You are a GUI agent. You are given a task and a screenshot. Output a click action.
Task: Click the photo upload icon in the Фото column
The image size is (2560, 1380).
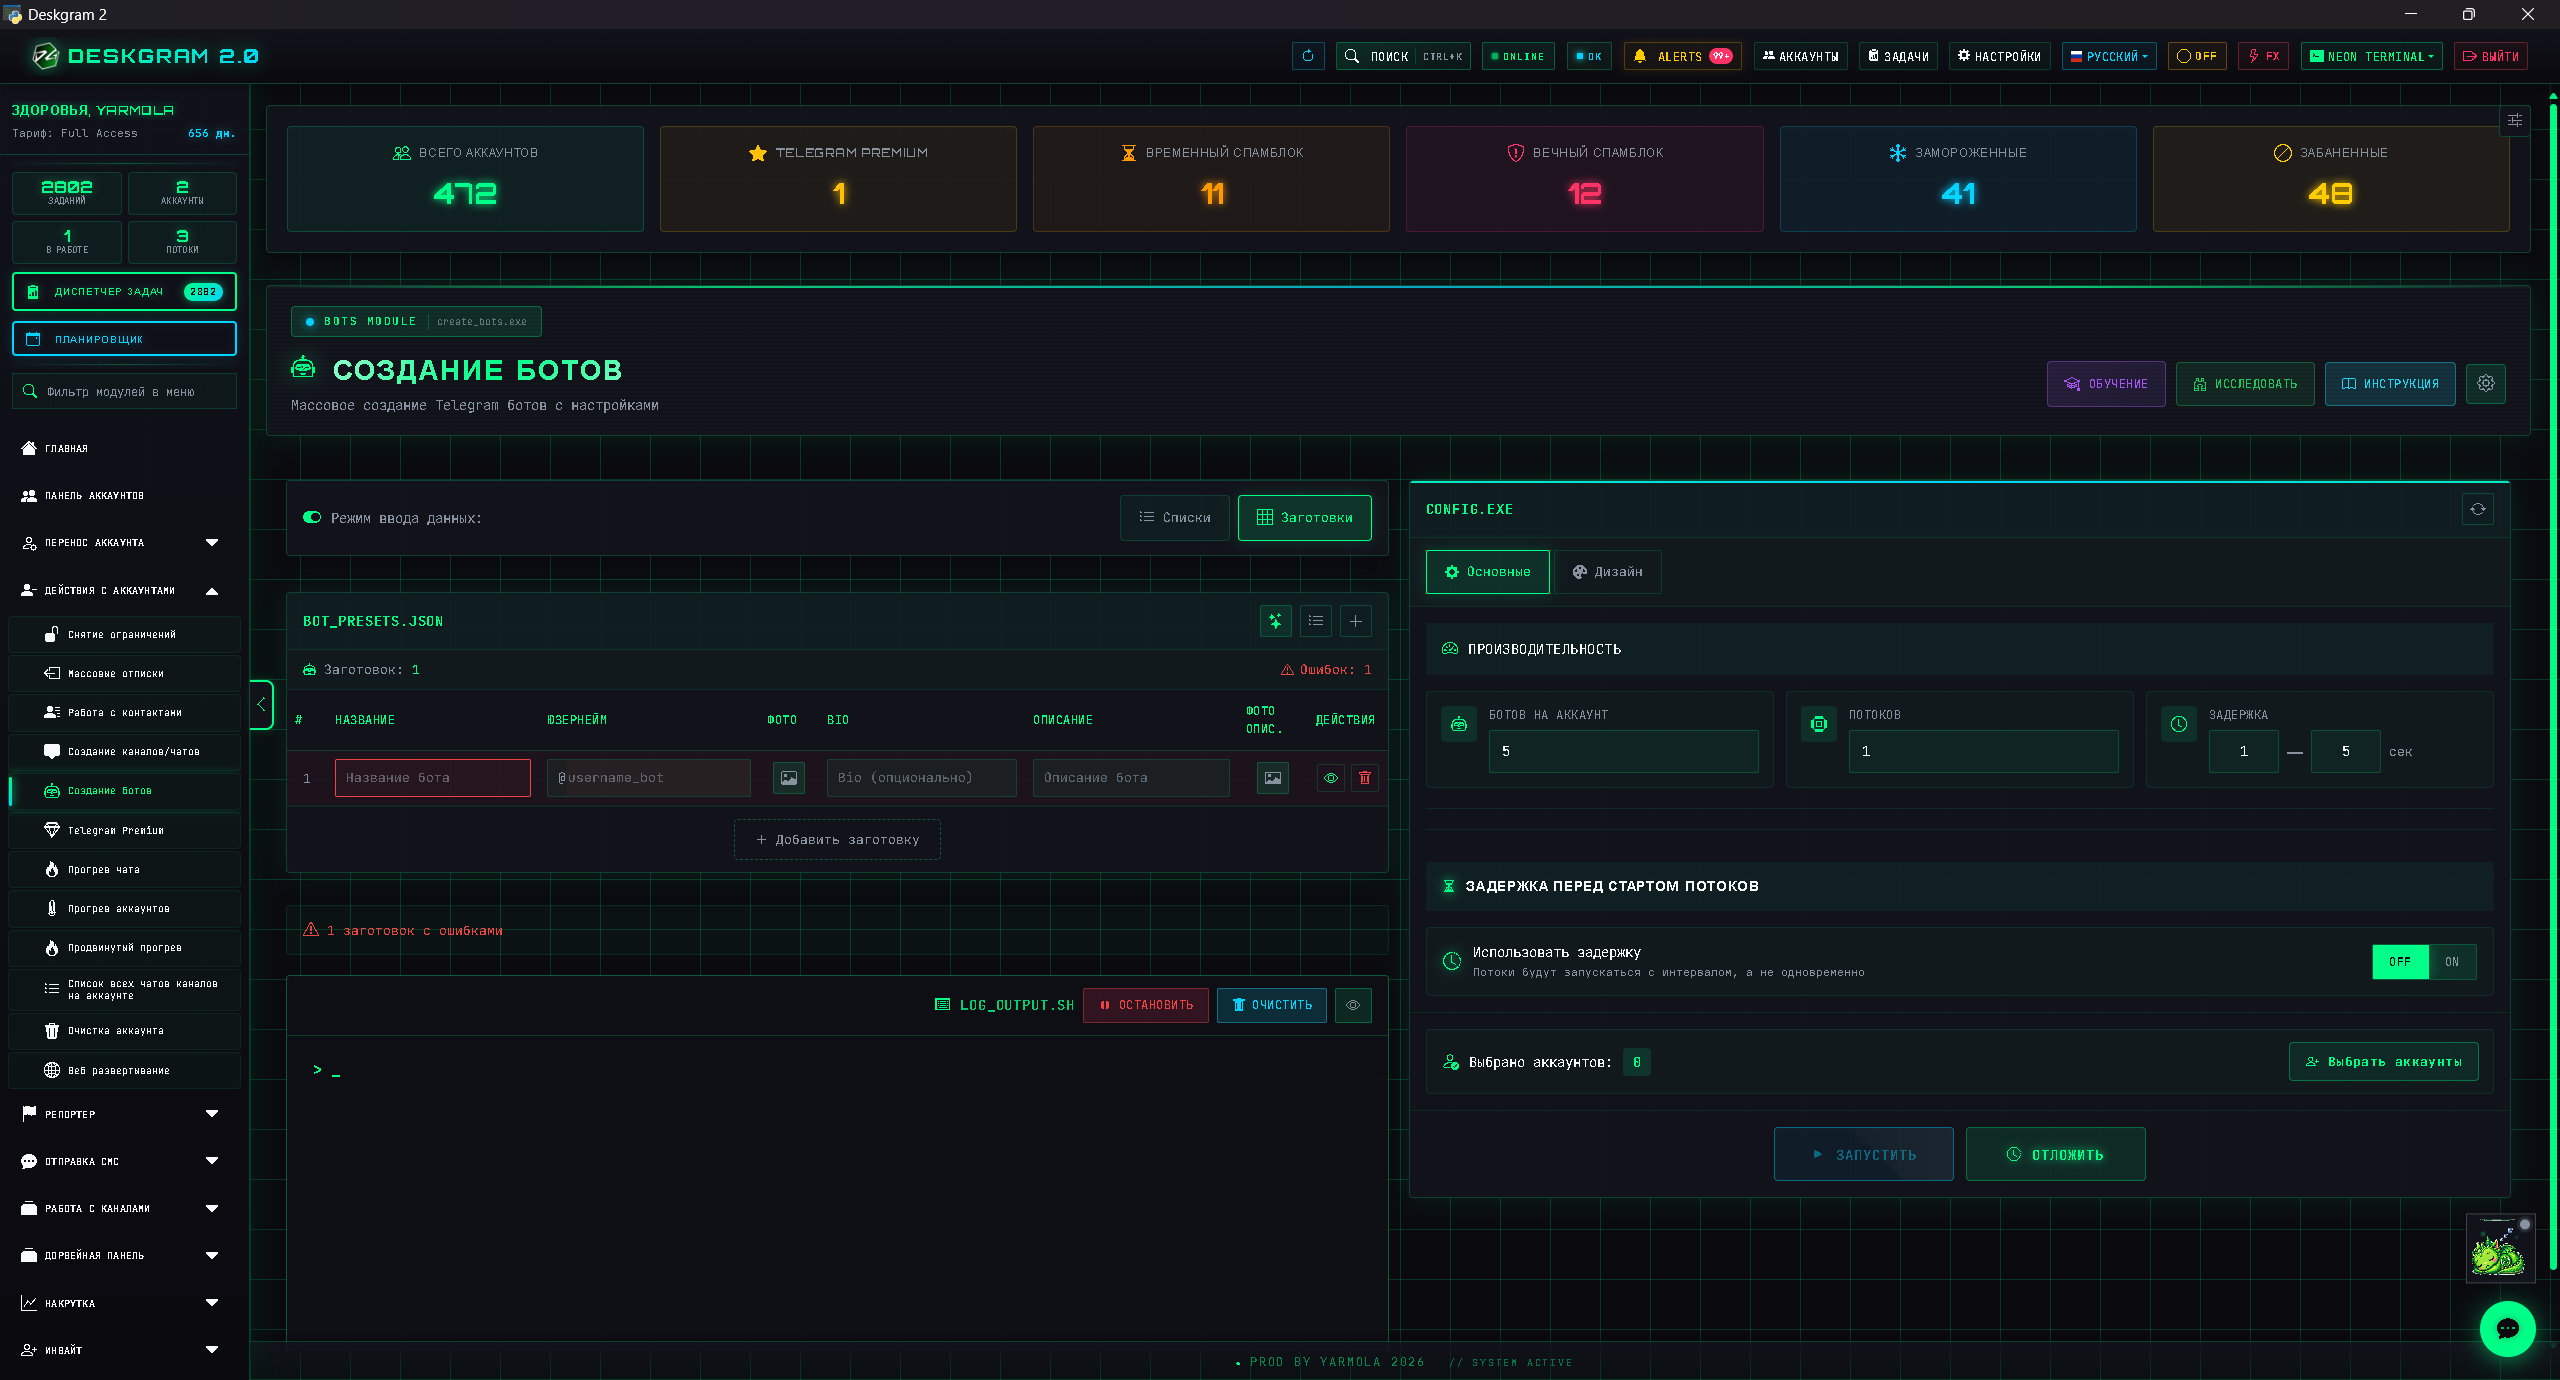click(x=789, y=778)
